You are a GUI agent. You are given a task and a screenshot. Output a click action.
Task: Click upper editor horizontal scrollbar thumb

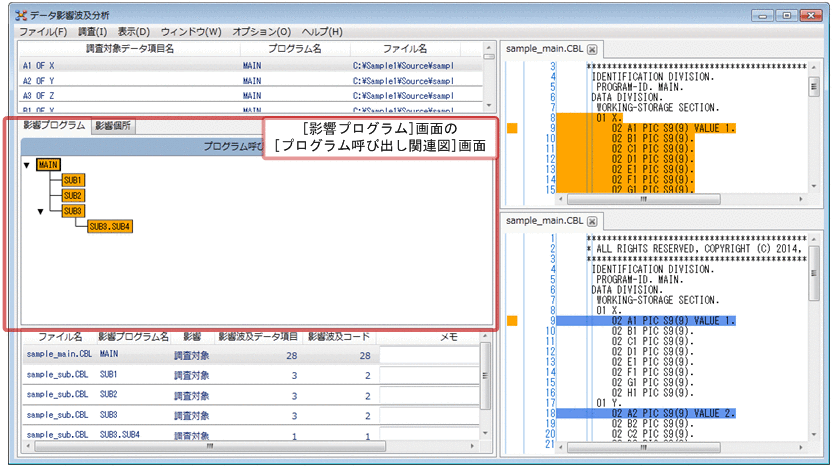(x=643, y=199)
